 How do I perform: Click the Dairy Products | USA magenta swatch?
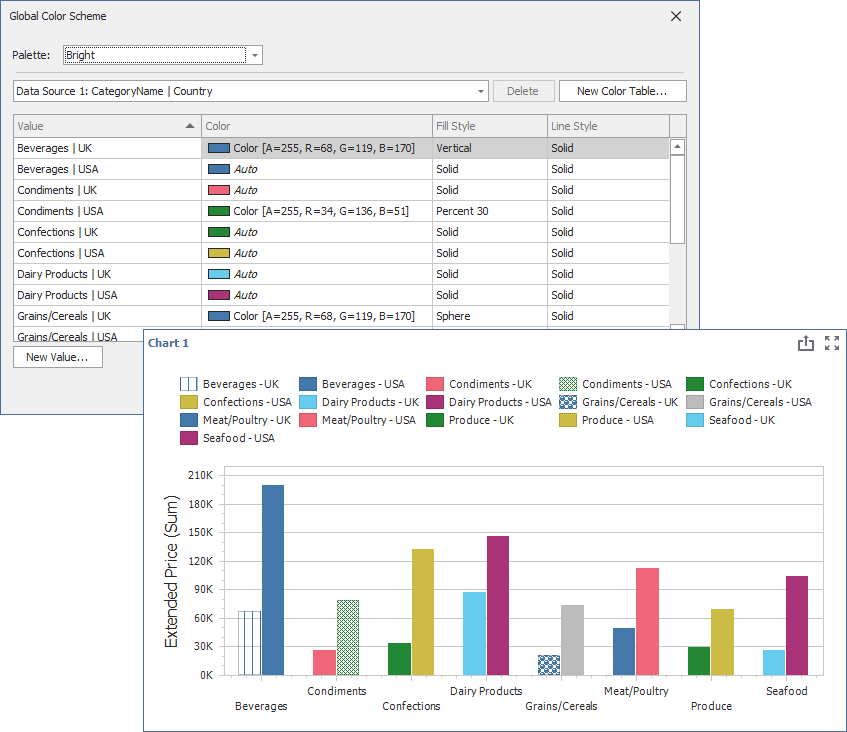coord(219,296)
